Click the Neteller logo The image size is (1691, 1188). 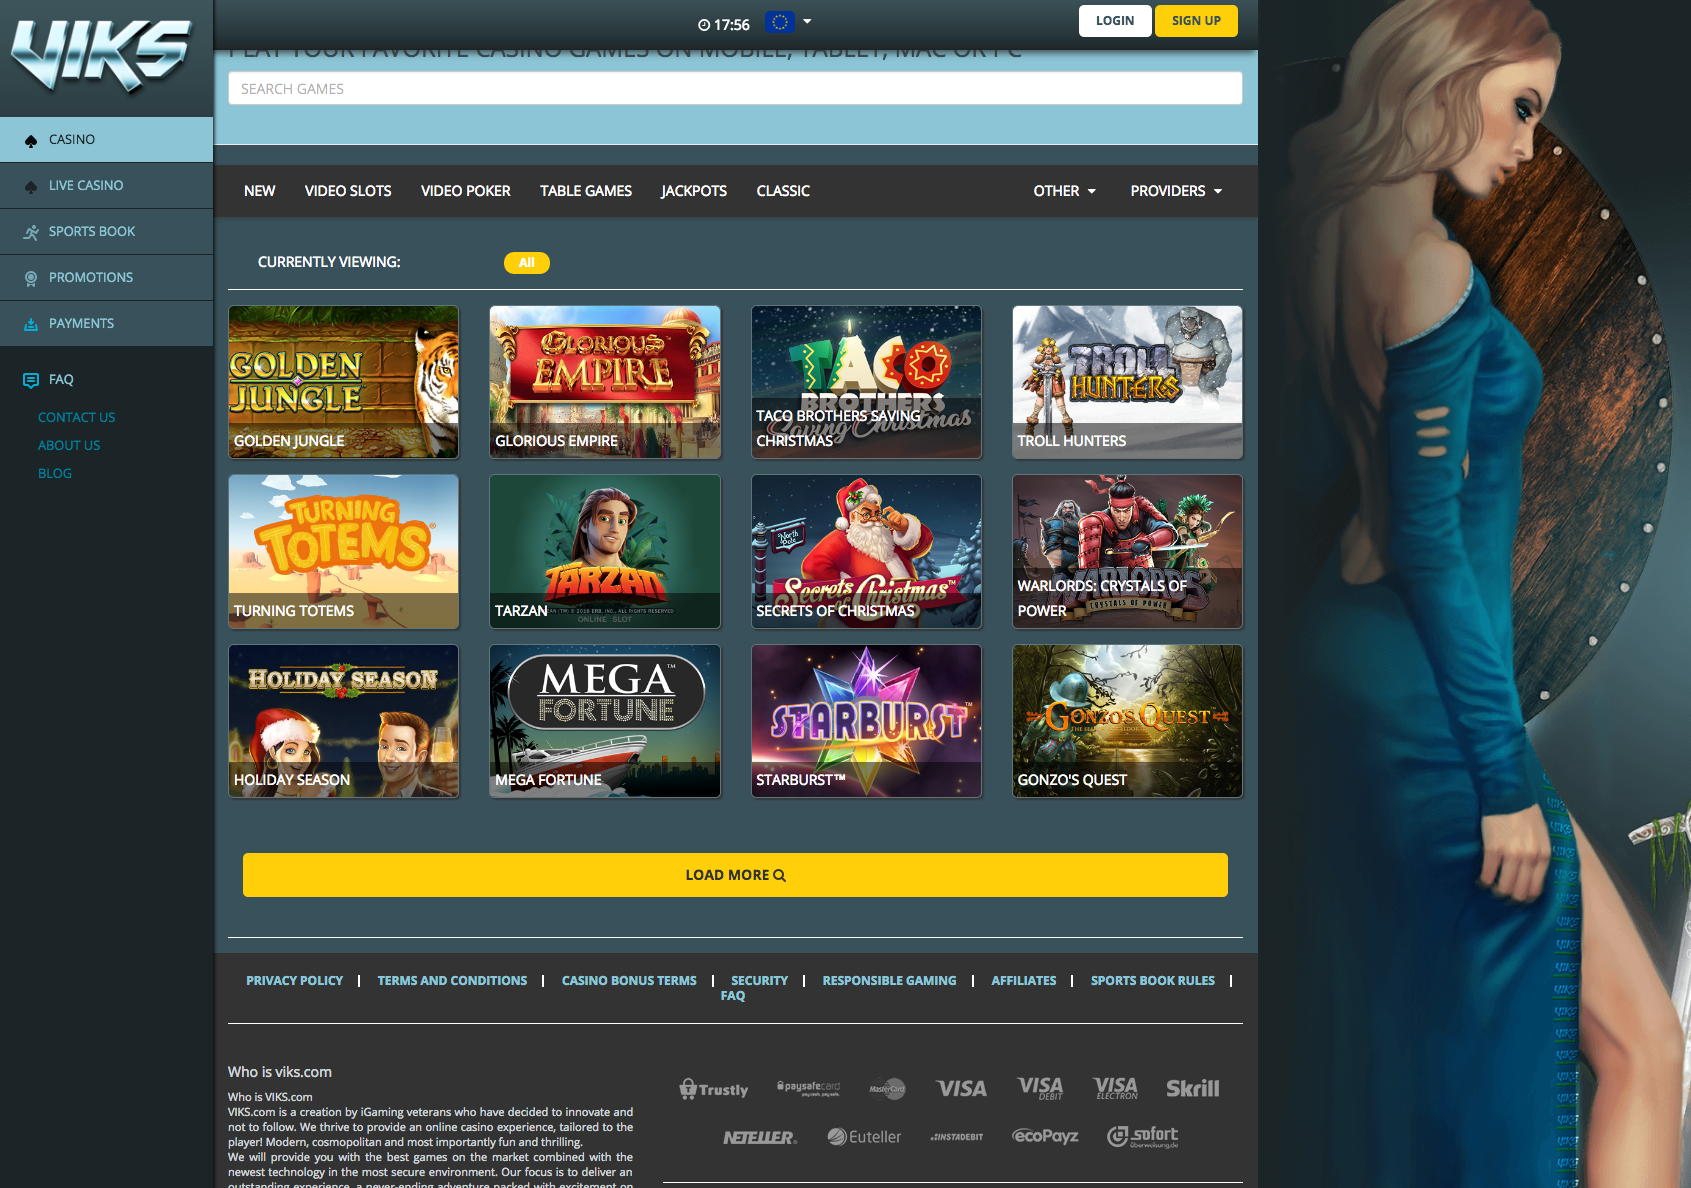point(760,1137)
